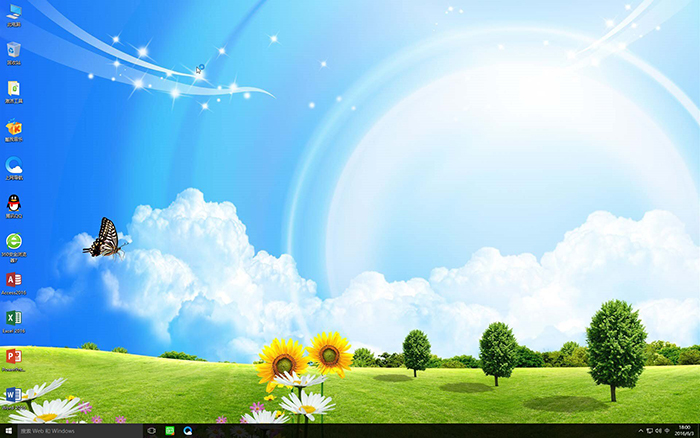Launch the Kuwo Music desktop shortcut
This screenshot has height=438, width=700.
coord(14,127)
